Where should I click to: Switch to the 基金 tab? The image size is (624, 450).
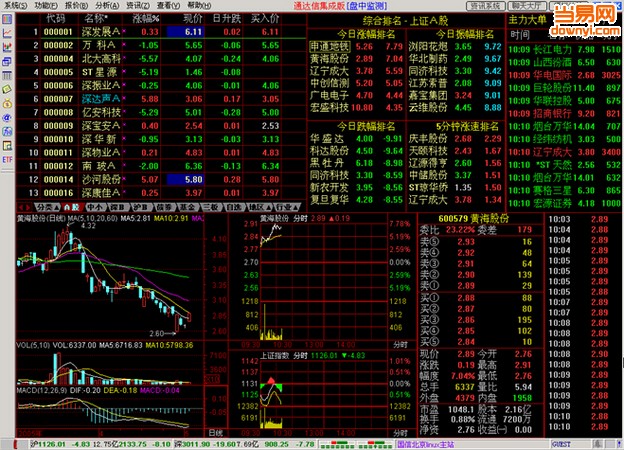[186, 207]
